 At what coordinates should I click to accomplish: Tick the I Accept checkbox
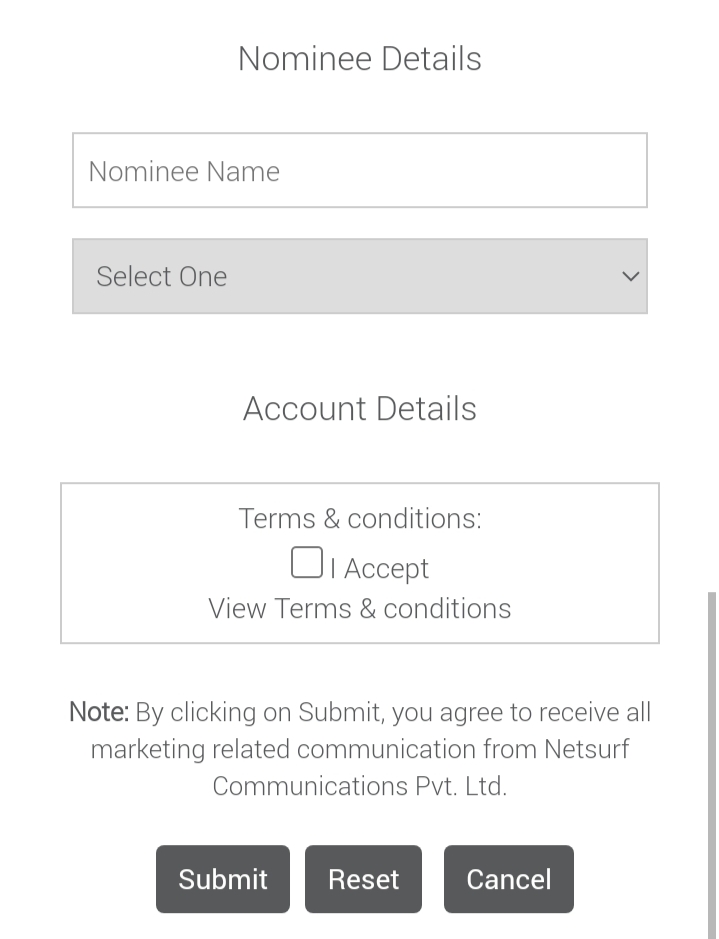pos(307,563)
